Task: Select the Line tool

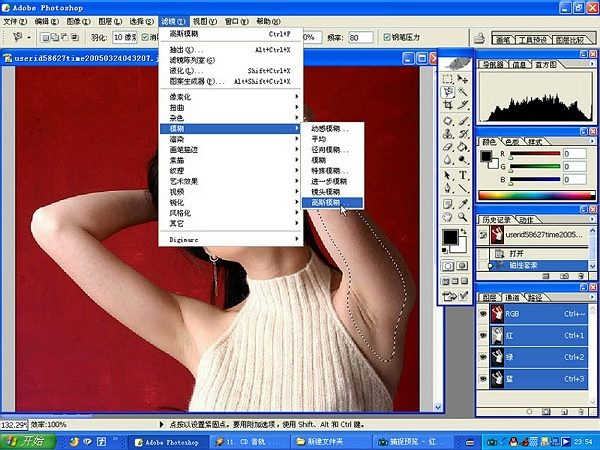Action: click(x=463, y=188)
